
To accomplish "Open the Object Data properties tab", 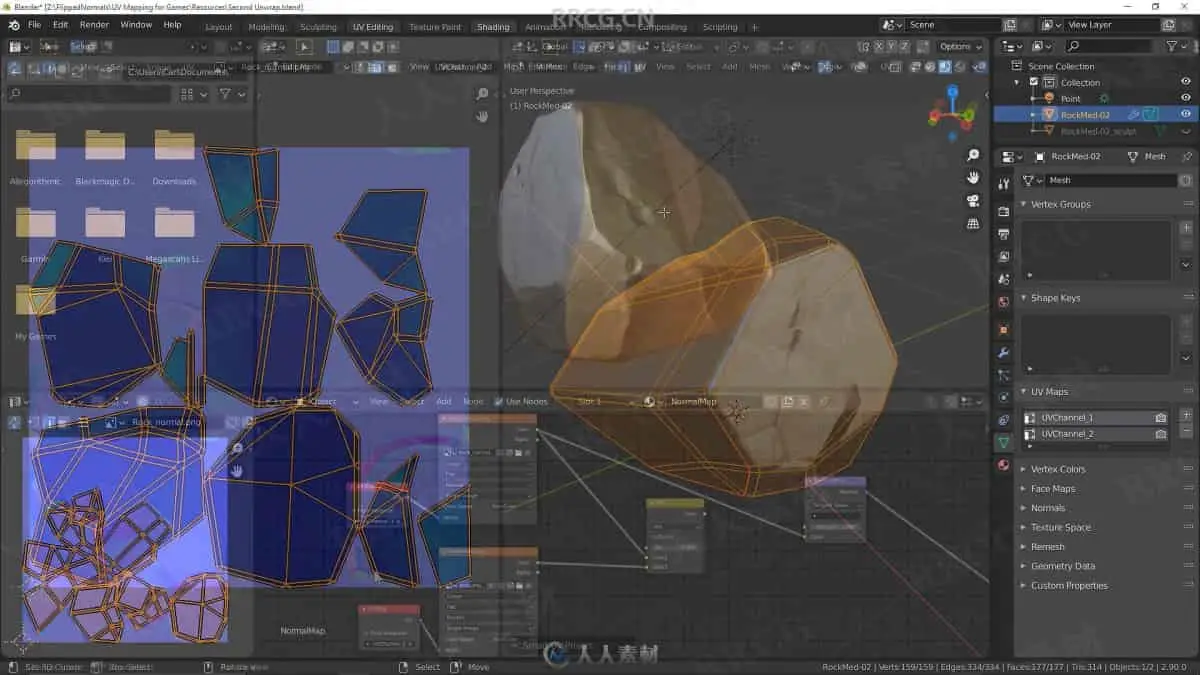I will tap(1004, 442).
